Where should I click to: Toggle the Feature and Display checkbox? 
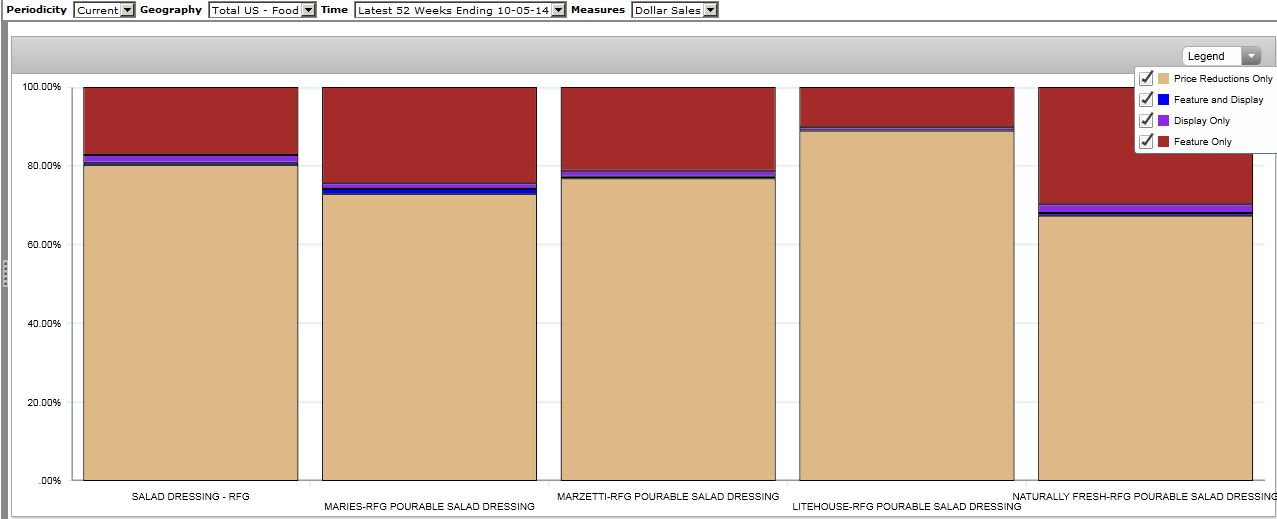click(1147, 99)
